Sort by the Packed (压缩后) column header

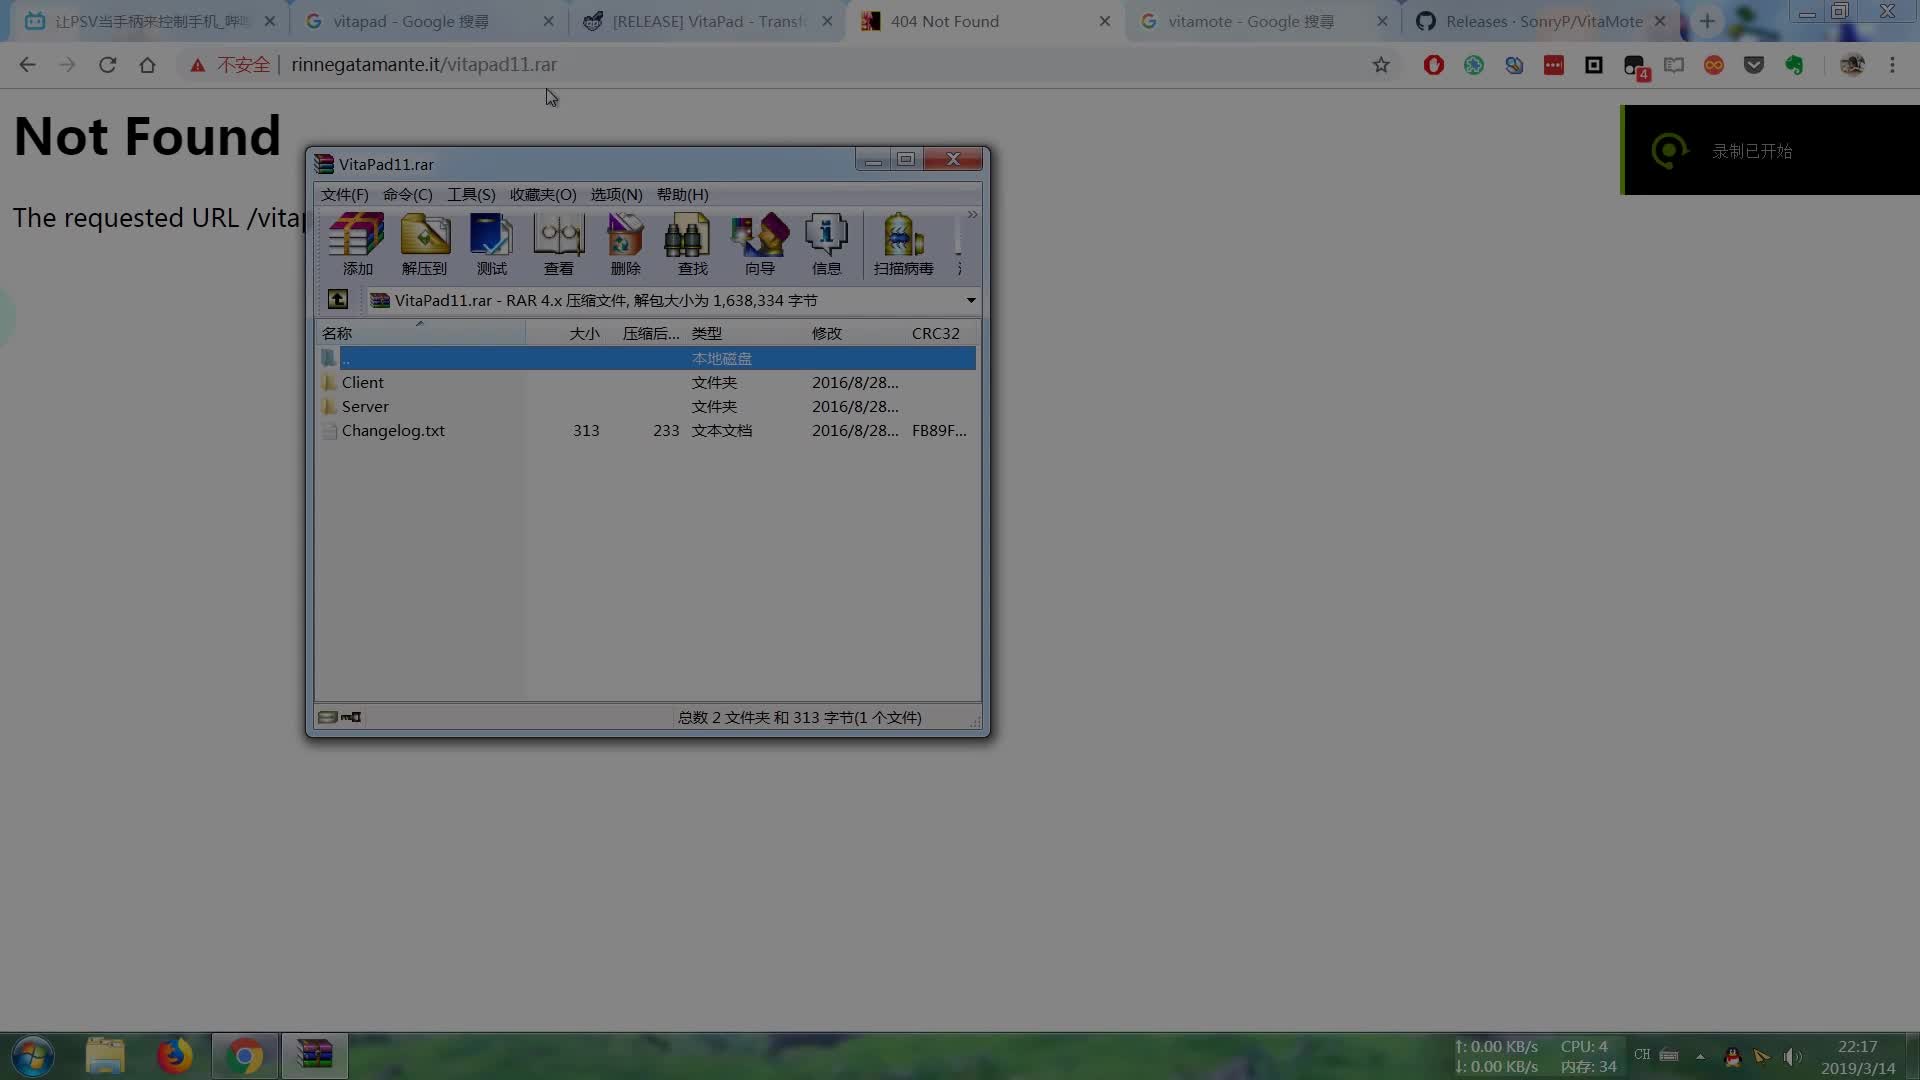click(646, 333)
